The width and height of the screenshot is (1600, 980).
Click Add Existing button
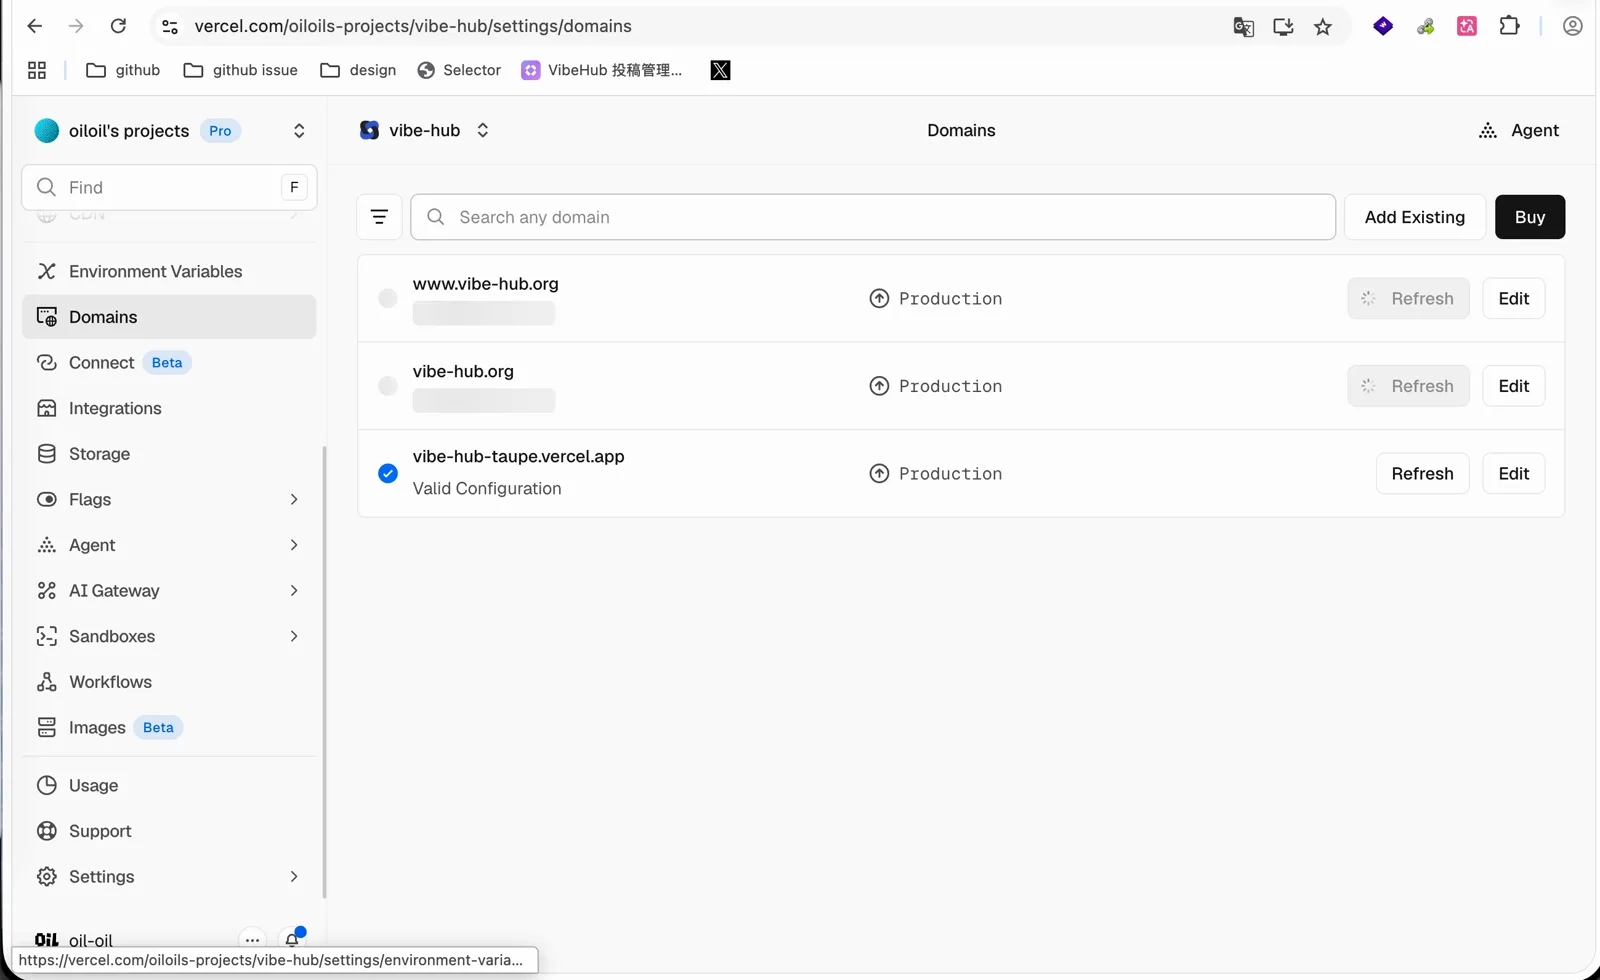tap(1414, 217)
